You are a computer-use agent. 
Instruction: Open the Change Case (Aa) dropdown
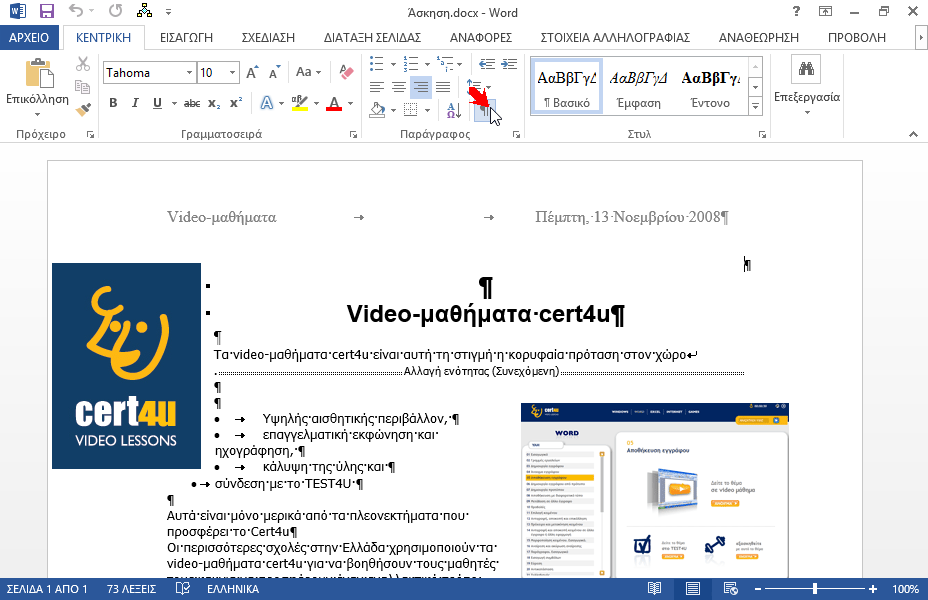pos(308,72)
